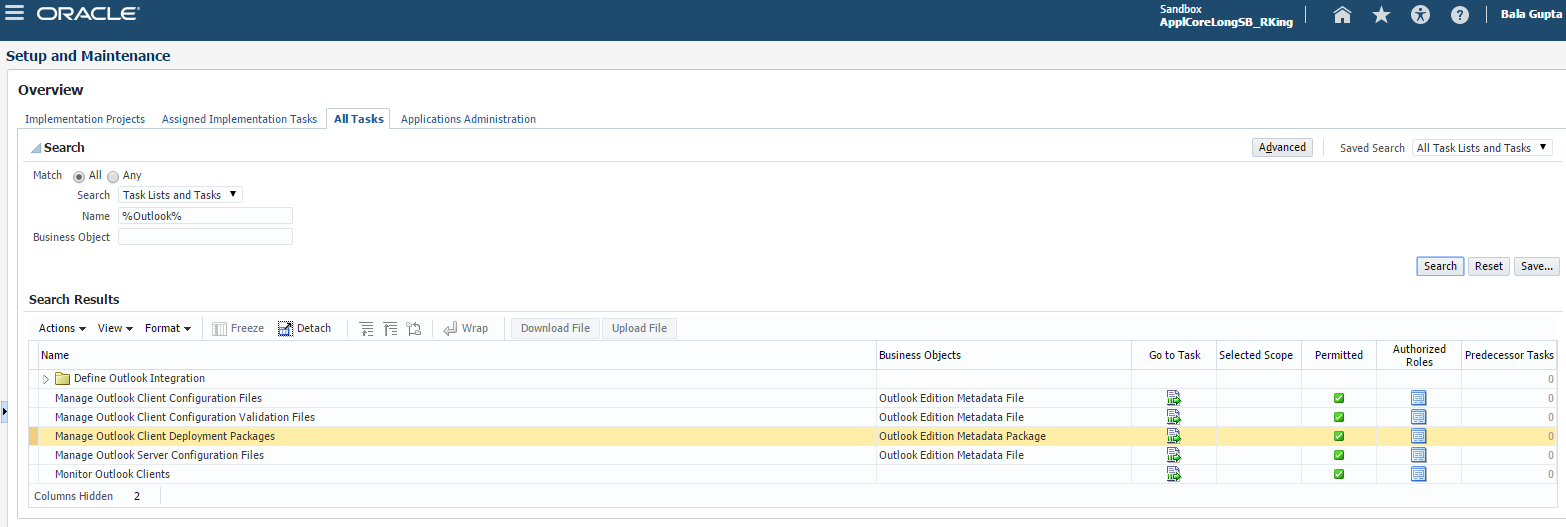
Task: Collapse the Search panel disclosure triangle
Action: pos(36,148)
